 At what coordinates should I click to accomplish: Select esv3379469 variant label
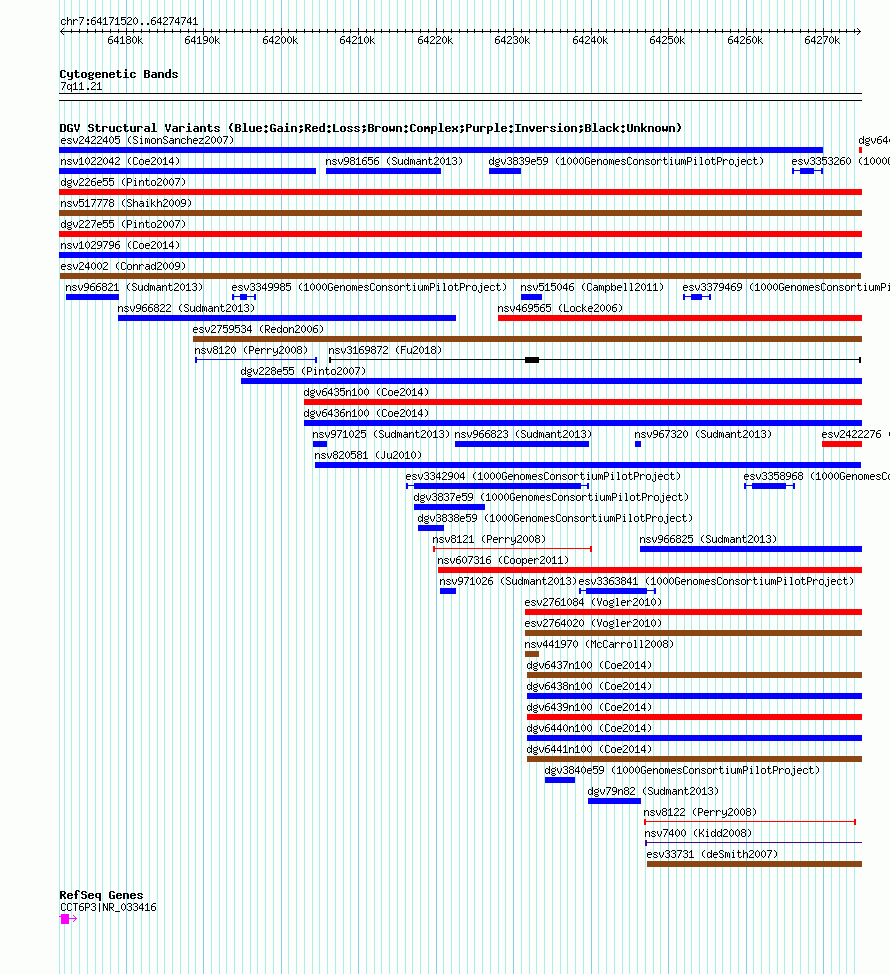point(786,288)
